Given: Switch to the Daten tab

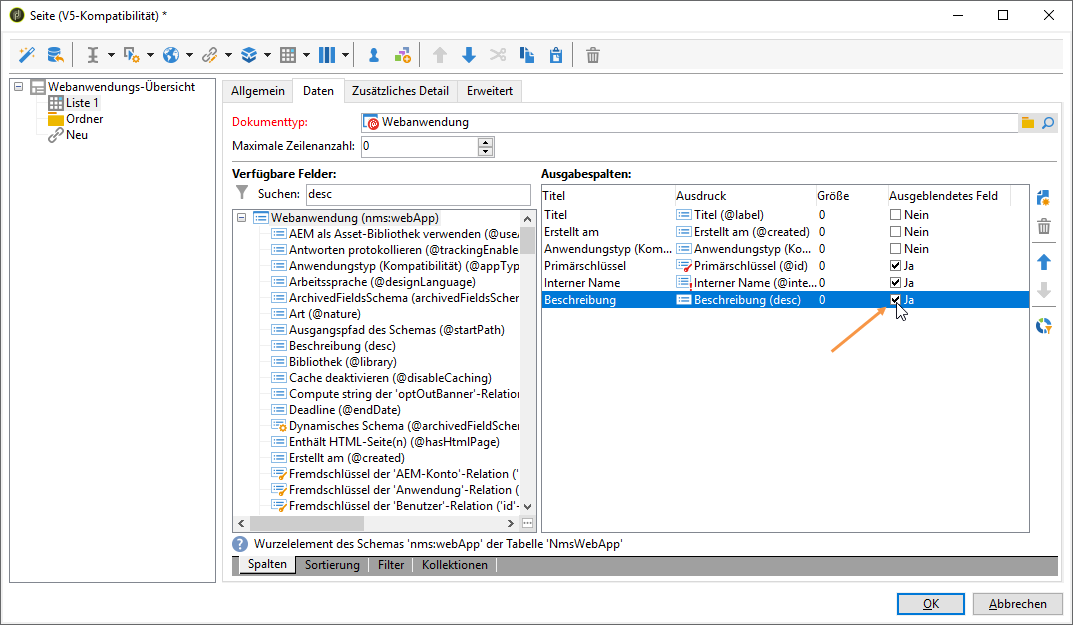Looking at the screenshot, I should click(x=318, y=91).
